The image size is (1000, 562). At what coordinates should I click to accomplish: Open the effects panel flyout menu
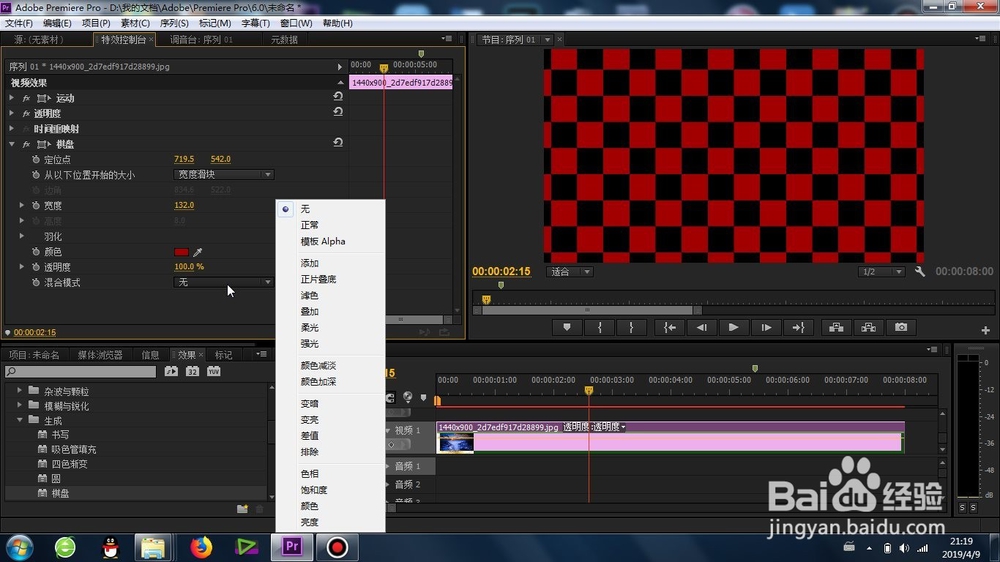(x=261, y=354)
